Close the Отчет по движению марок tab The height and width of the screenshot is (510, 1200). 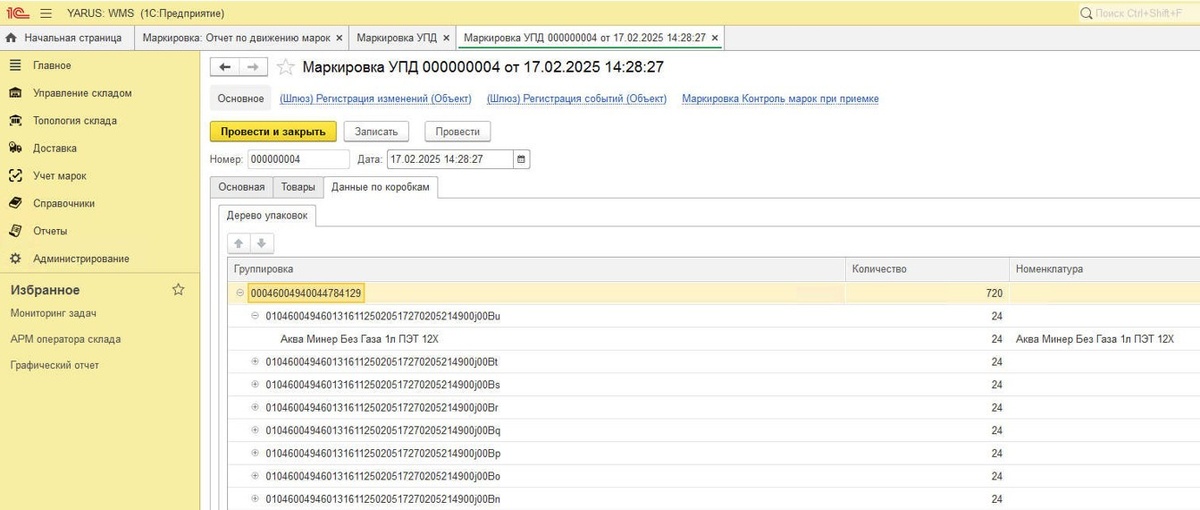(339, 37)
